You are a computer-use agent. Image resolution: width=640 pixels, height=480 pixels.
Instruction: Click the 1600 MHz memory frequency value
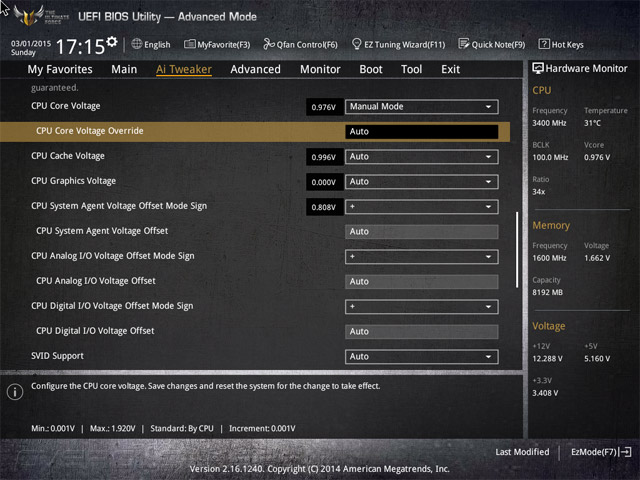click(549, 258)
